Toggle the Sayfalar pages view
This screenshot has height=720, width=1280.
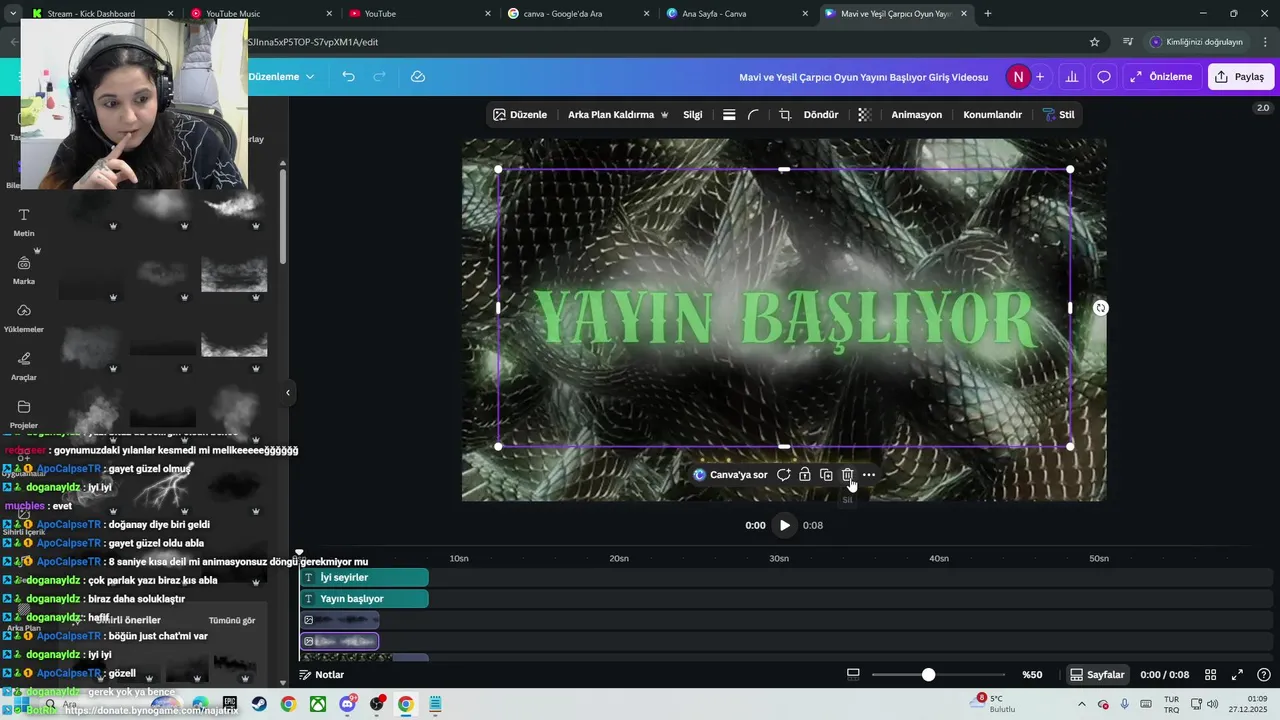tap(1097, 675)
